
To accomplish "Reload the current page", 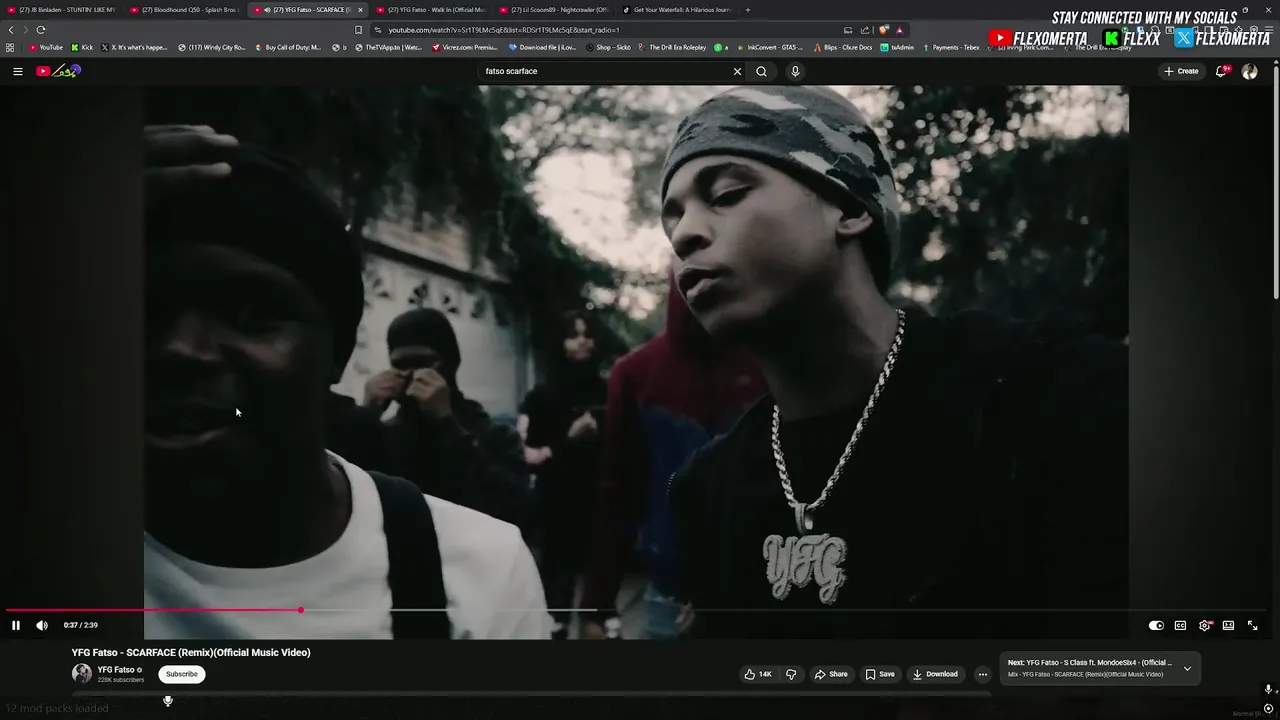I will click(x=41, y=30).
